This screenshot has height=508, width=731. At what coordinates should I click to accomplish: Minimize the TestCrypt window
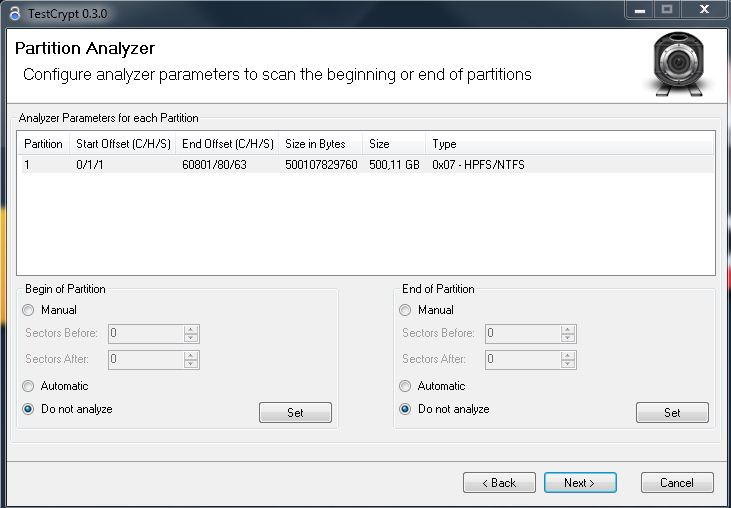pyautogui.click(x=641, y=9)
